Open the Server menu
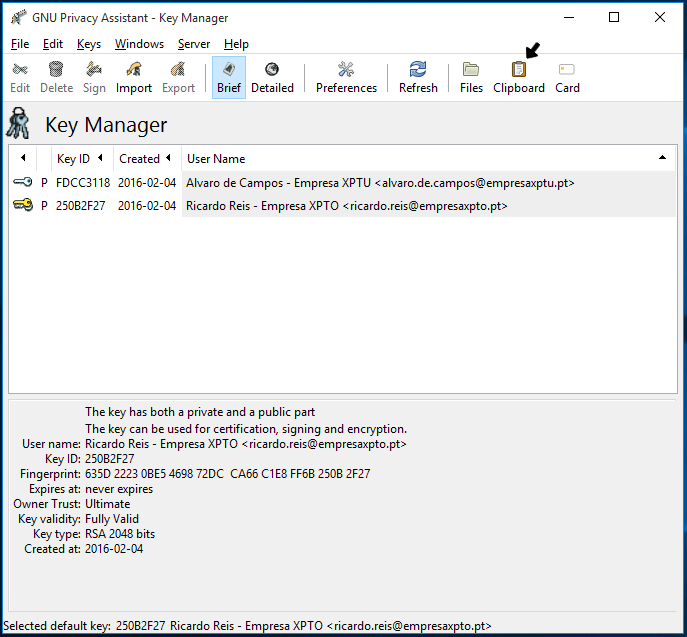The width and height of the screenshot is (687, 637). (194, 44)
